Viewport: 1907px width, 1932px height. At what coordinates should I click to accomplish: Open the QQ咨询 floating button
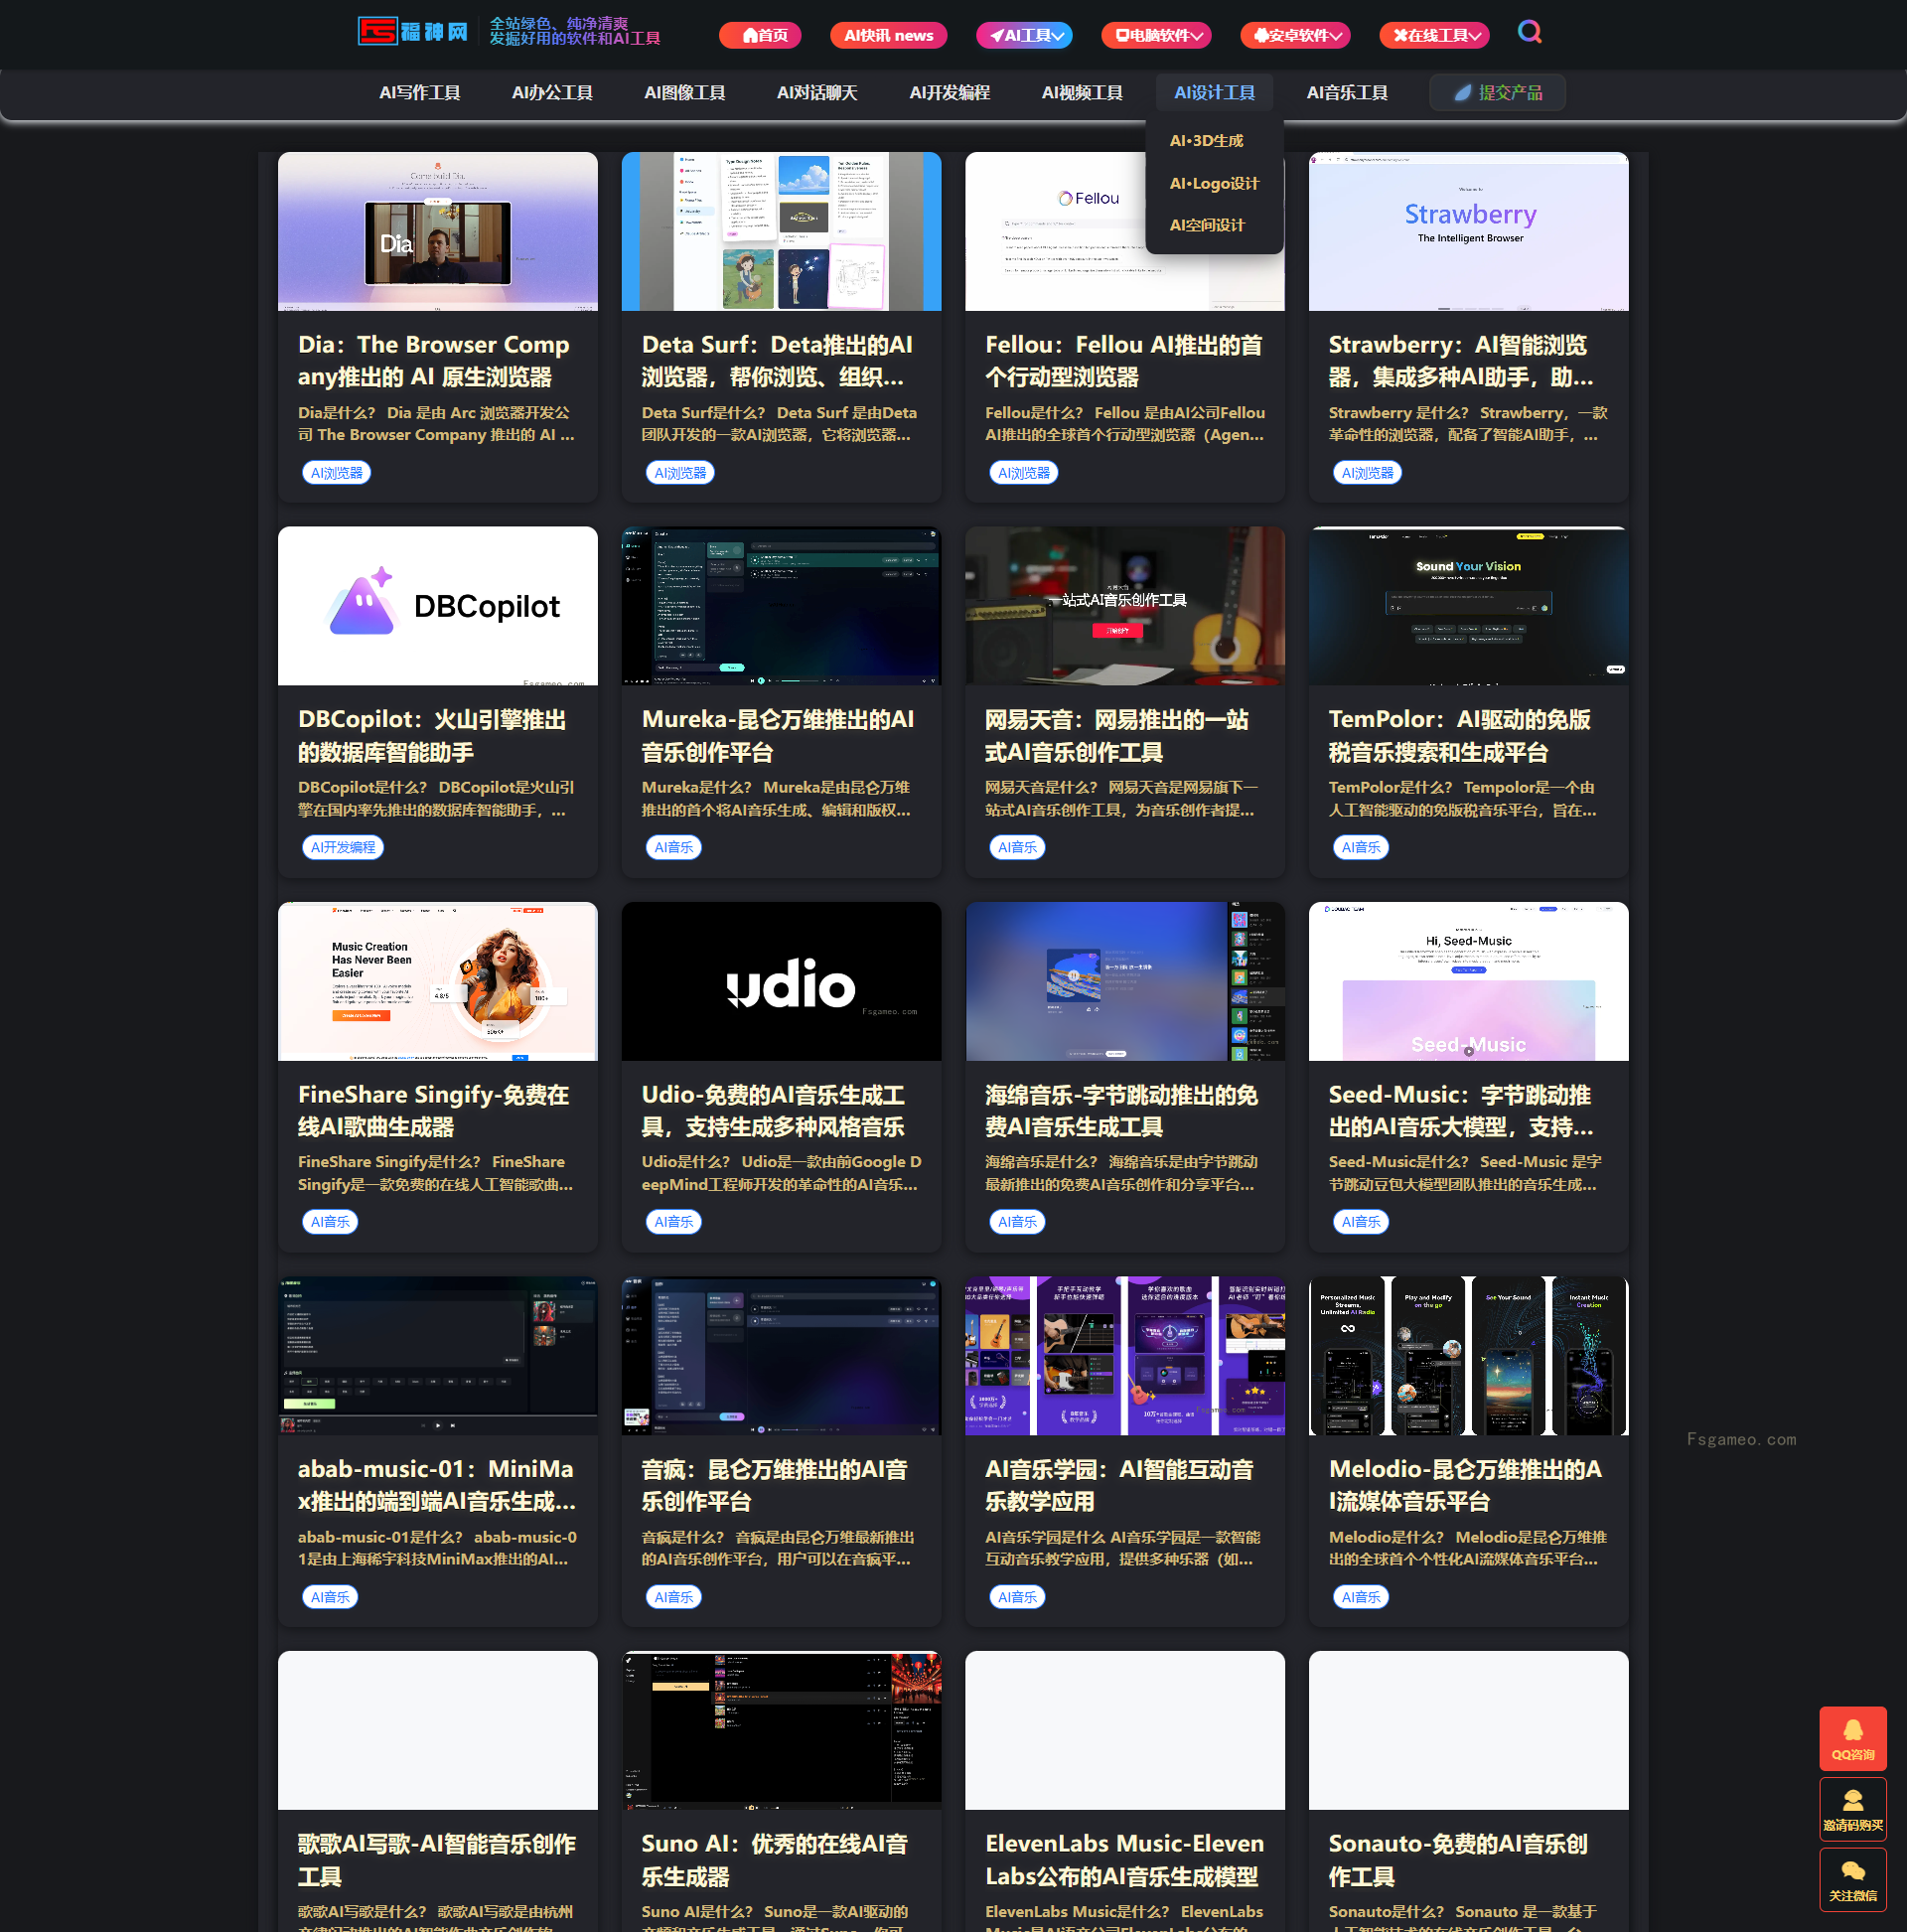click(1852, 1738)
